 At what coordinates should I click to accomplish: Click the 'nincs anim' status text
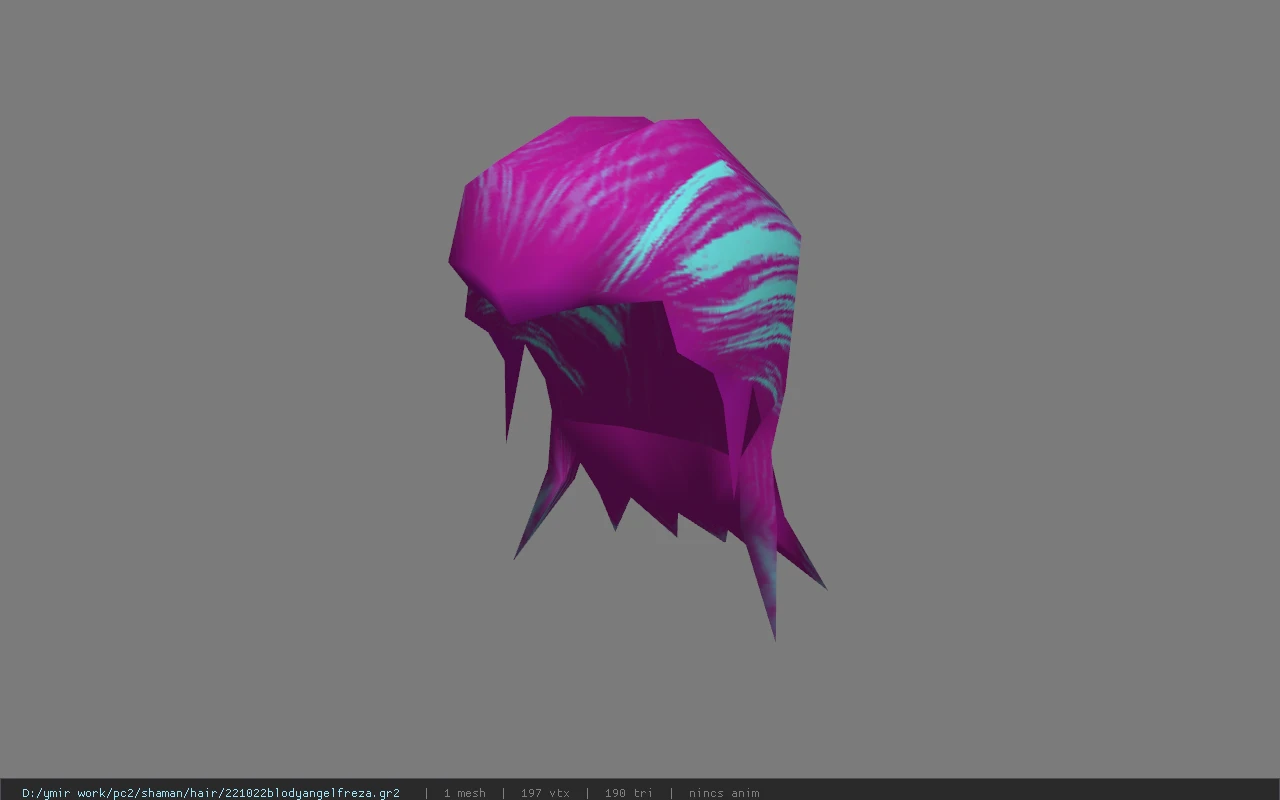723,793
